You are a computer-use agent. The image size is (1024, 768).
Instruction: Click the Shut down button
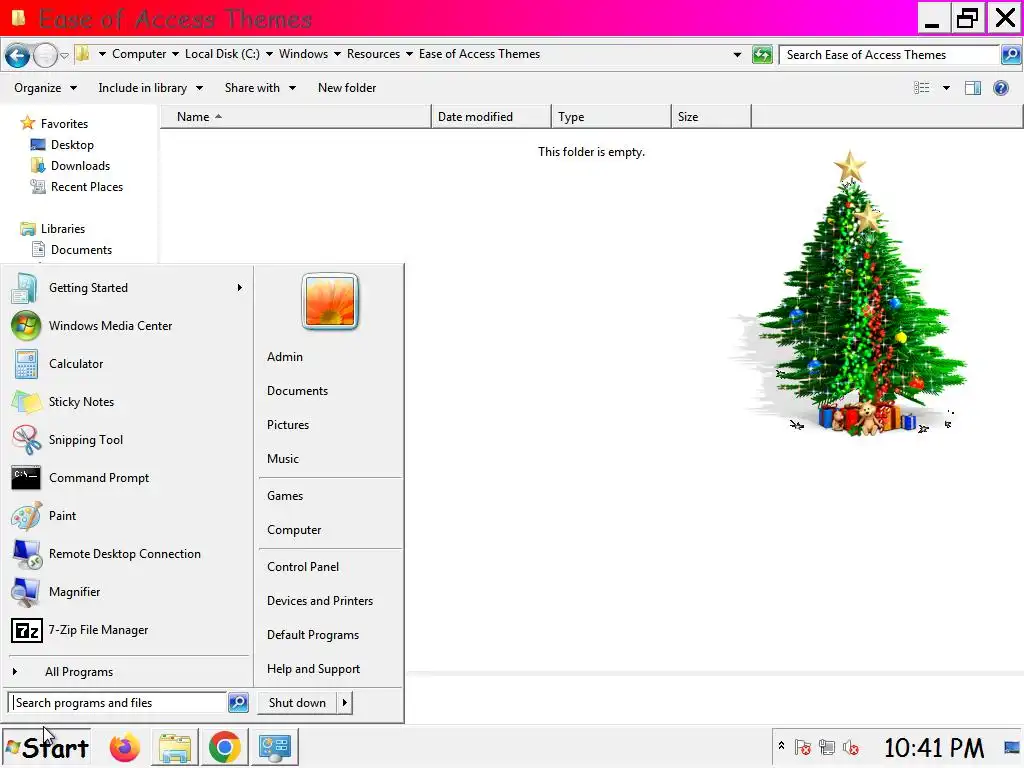pyautogui.click(x=297, y=703)
